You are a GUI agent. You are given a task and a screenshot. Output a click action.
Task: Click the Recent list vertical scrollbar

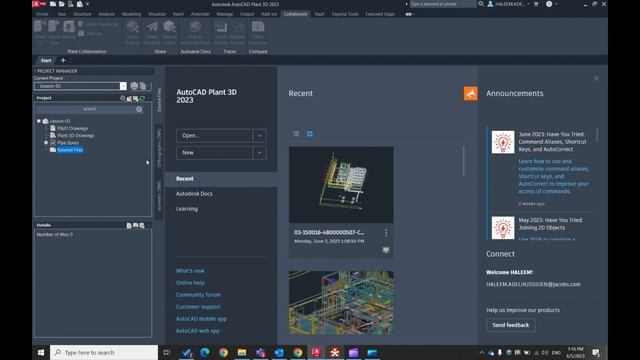click(464, 160)
